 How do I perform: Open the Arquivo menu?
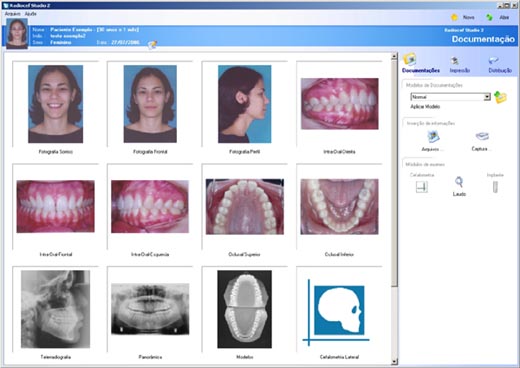coord(12,14)
